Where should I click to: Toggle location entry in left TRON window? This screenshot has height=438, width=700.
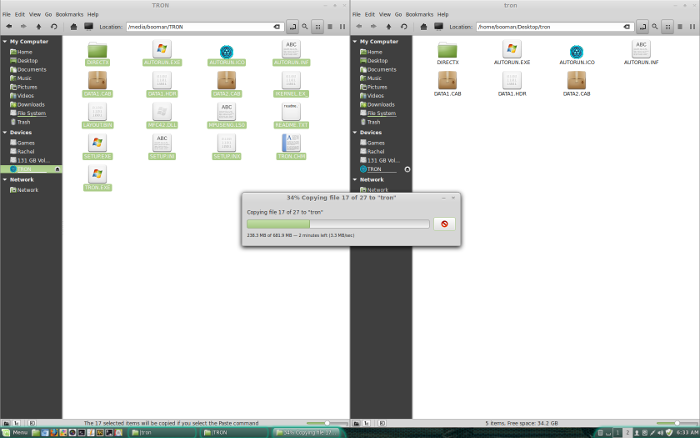point(292,27)
